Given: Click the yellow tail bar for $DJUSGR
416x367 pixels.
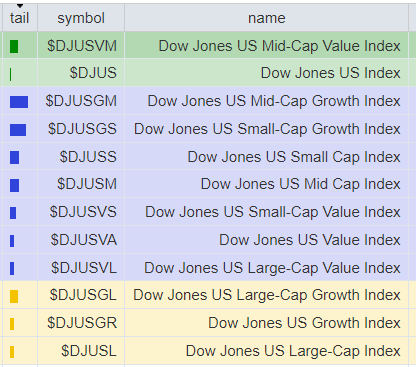Looking at the screenshot, I should tap(12, 324).
